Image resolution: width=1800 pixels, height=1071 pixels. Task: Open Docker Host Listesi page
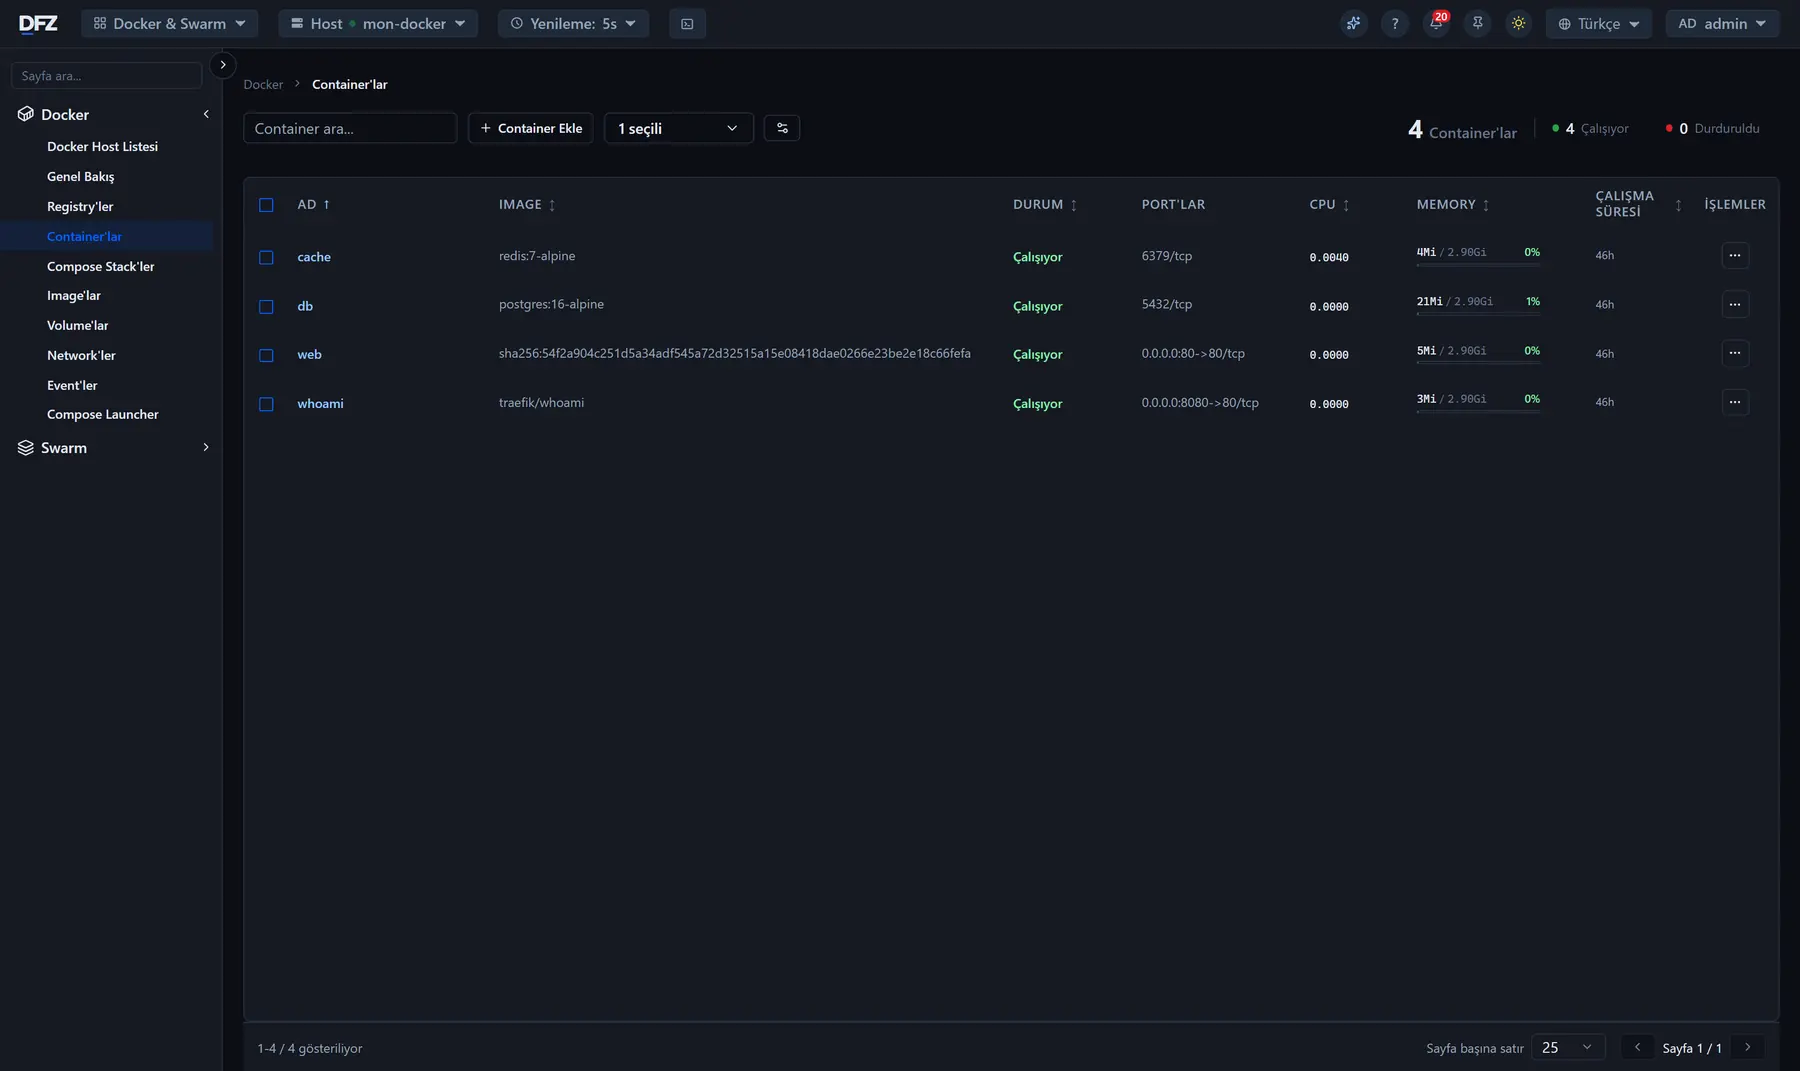pos(102,146)
